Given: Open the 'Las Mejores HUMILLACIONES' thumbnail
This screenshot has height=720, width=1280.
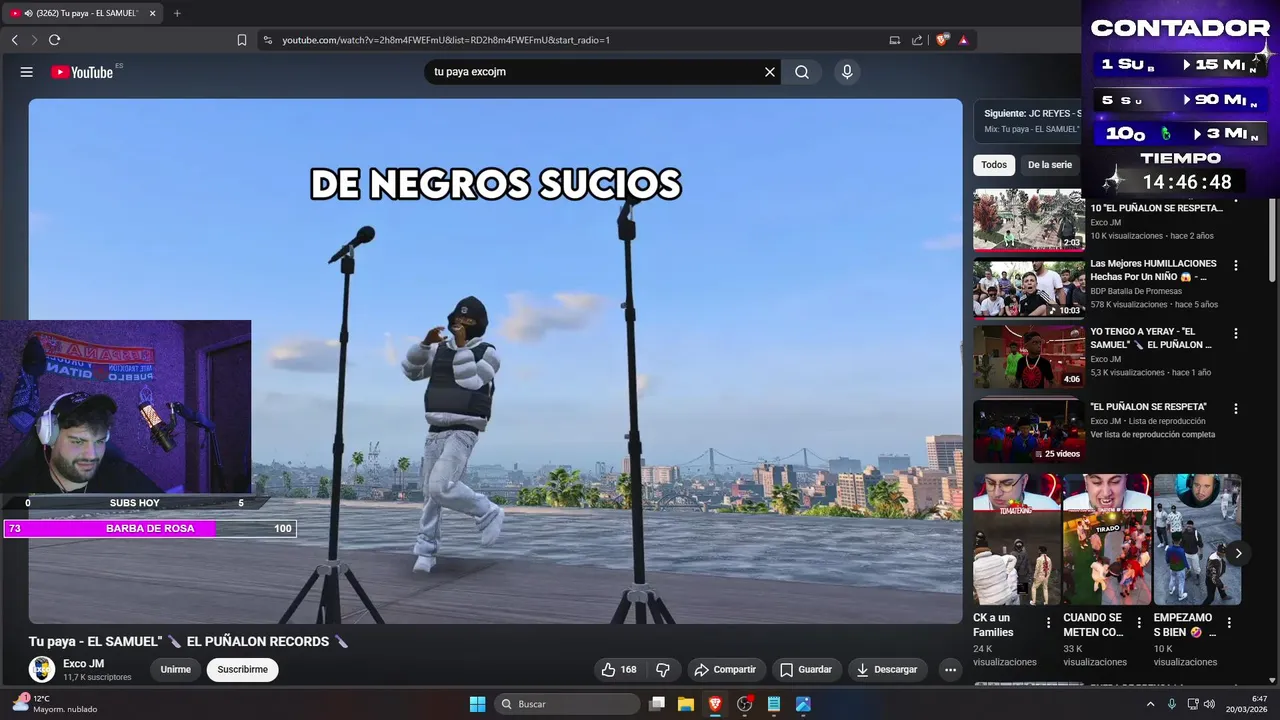Looking at the screenshot, I should (1029, 287).
